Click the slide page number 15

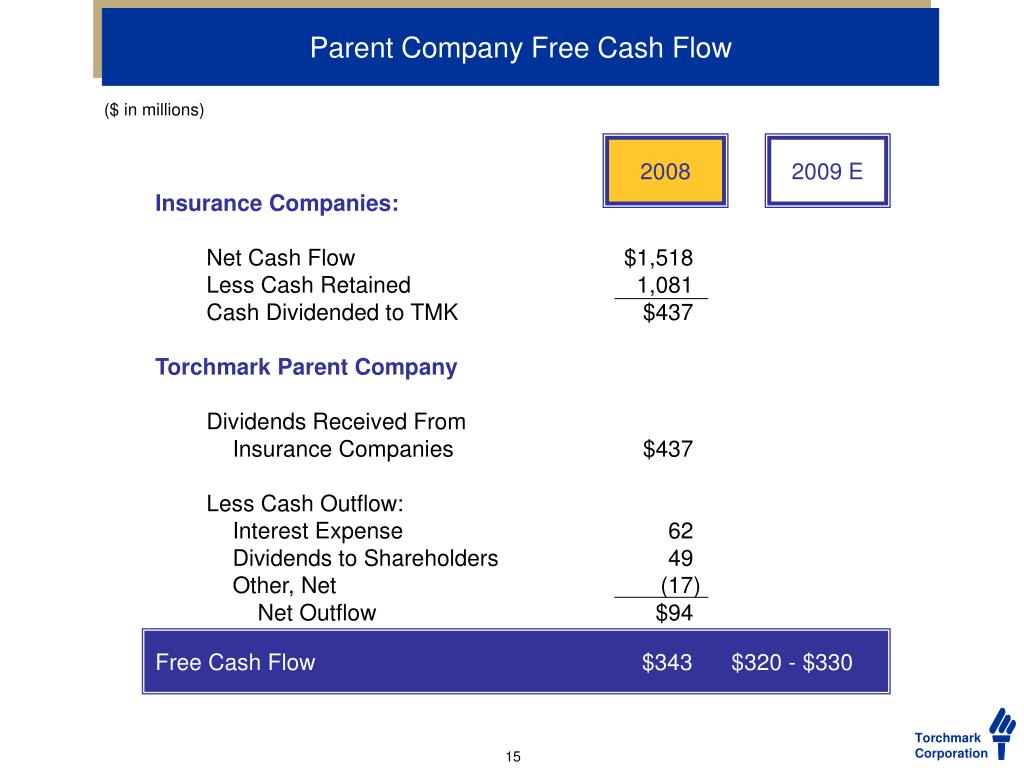point(513,756)
